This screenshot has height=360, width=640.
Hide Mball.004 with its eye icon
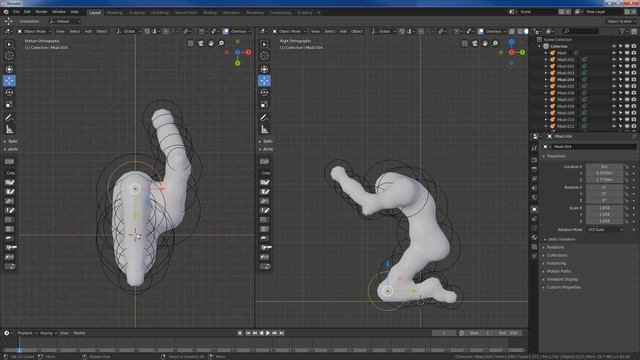pyautogui.click(x=613, y=80)
